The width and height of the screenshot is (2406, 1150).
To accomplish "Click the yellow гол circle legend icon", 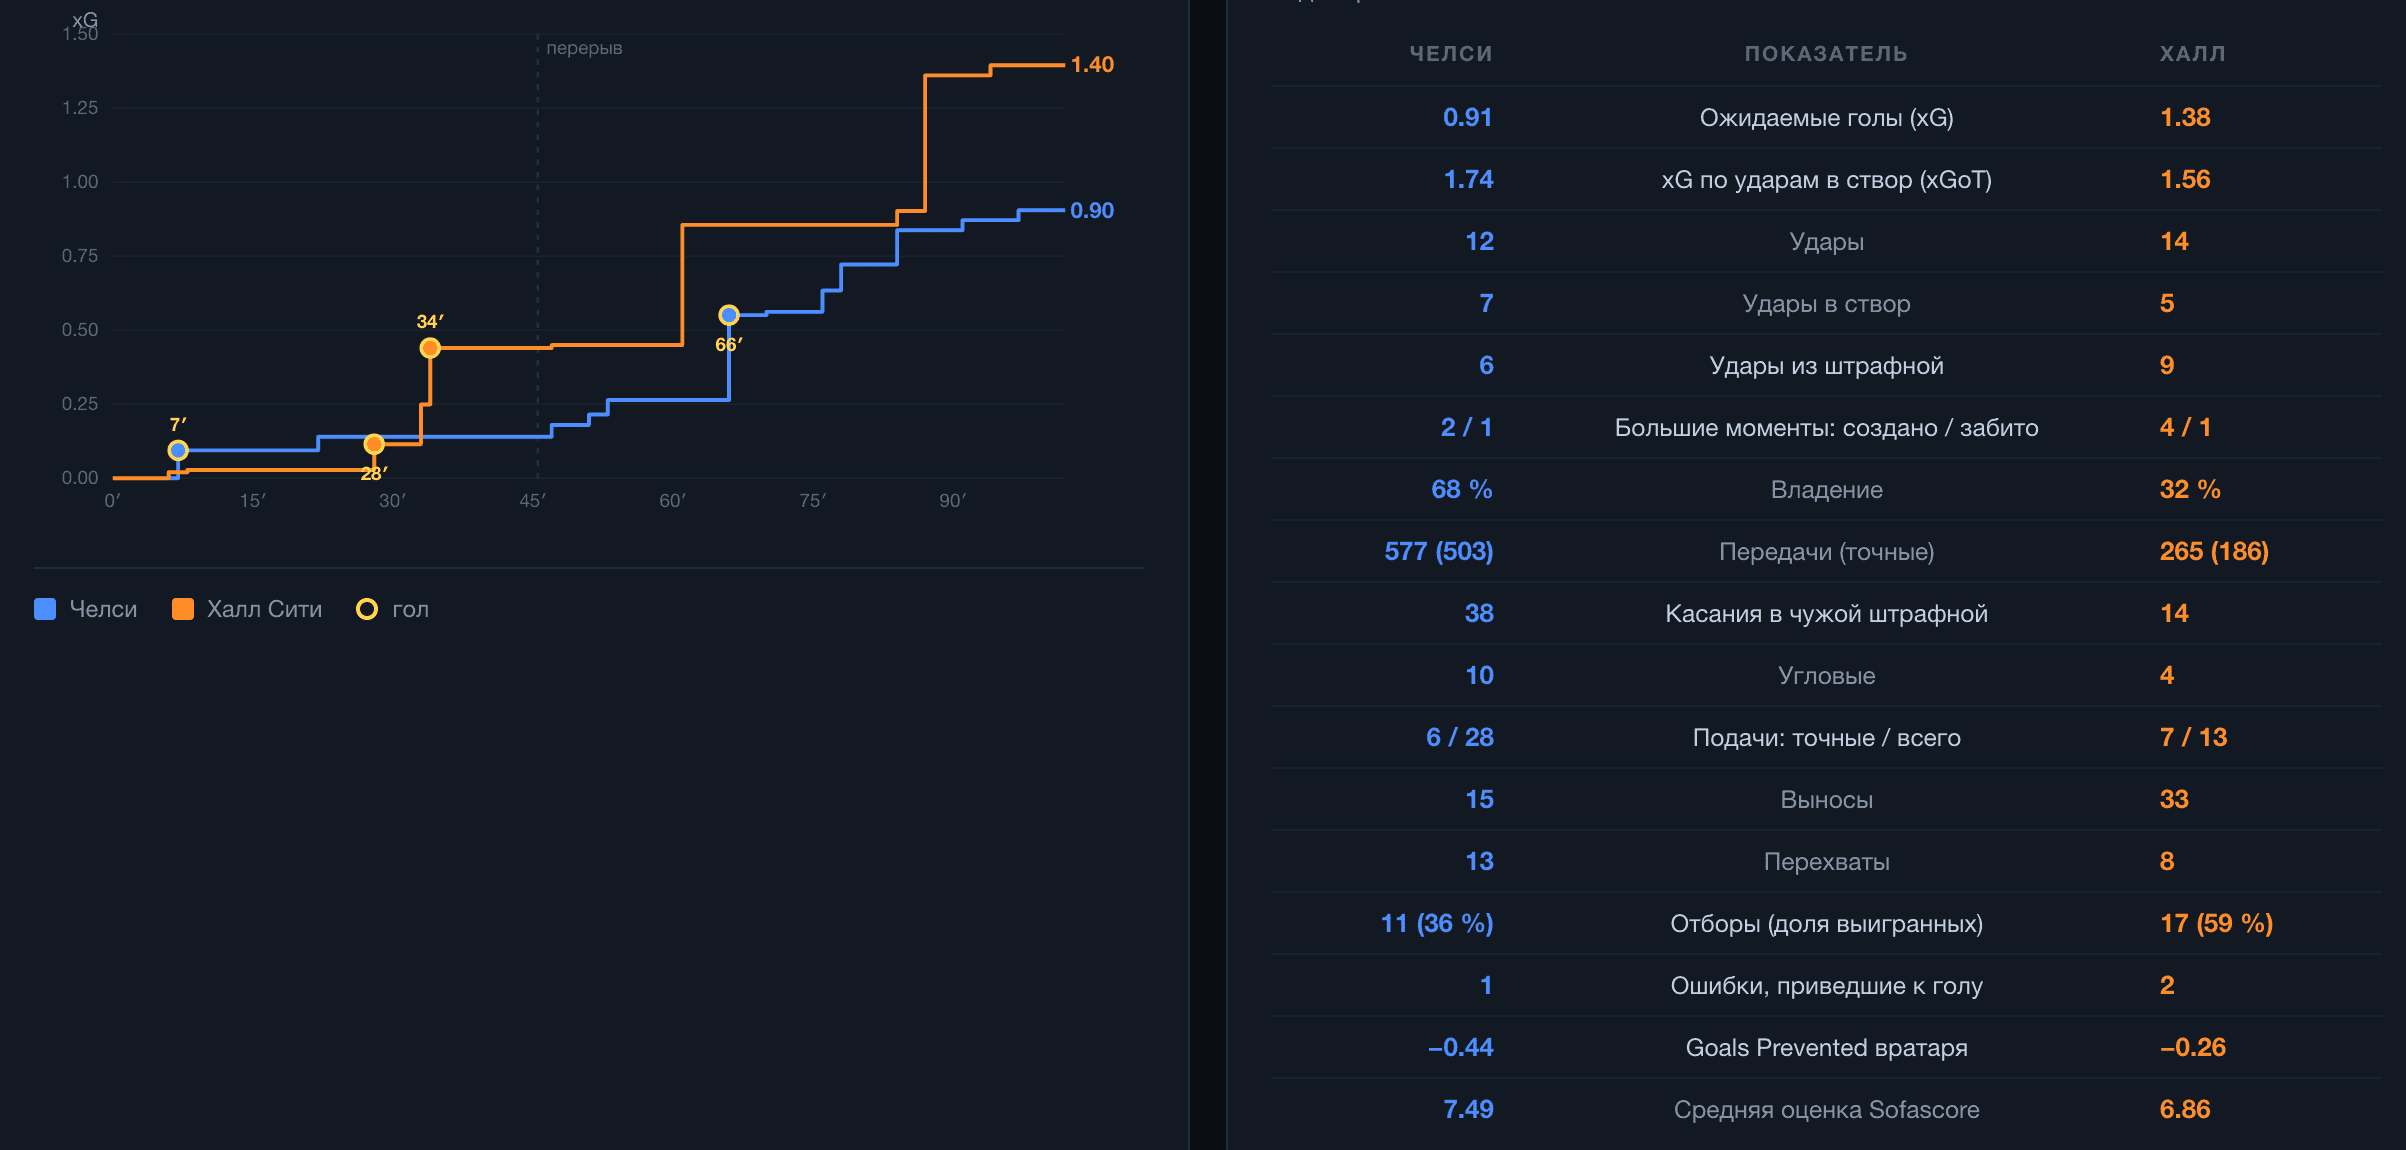I will click(367, 609).
